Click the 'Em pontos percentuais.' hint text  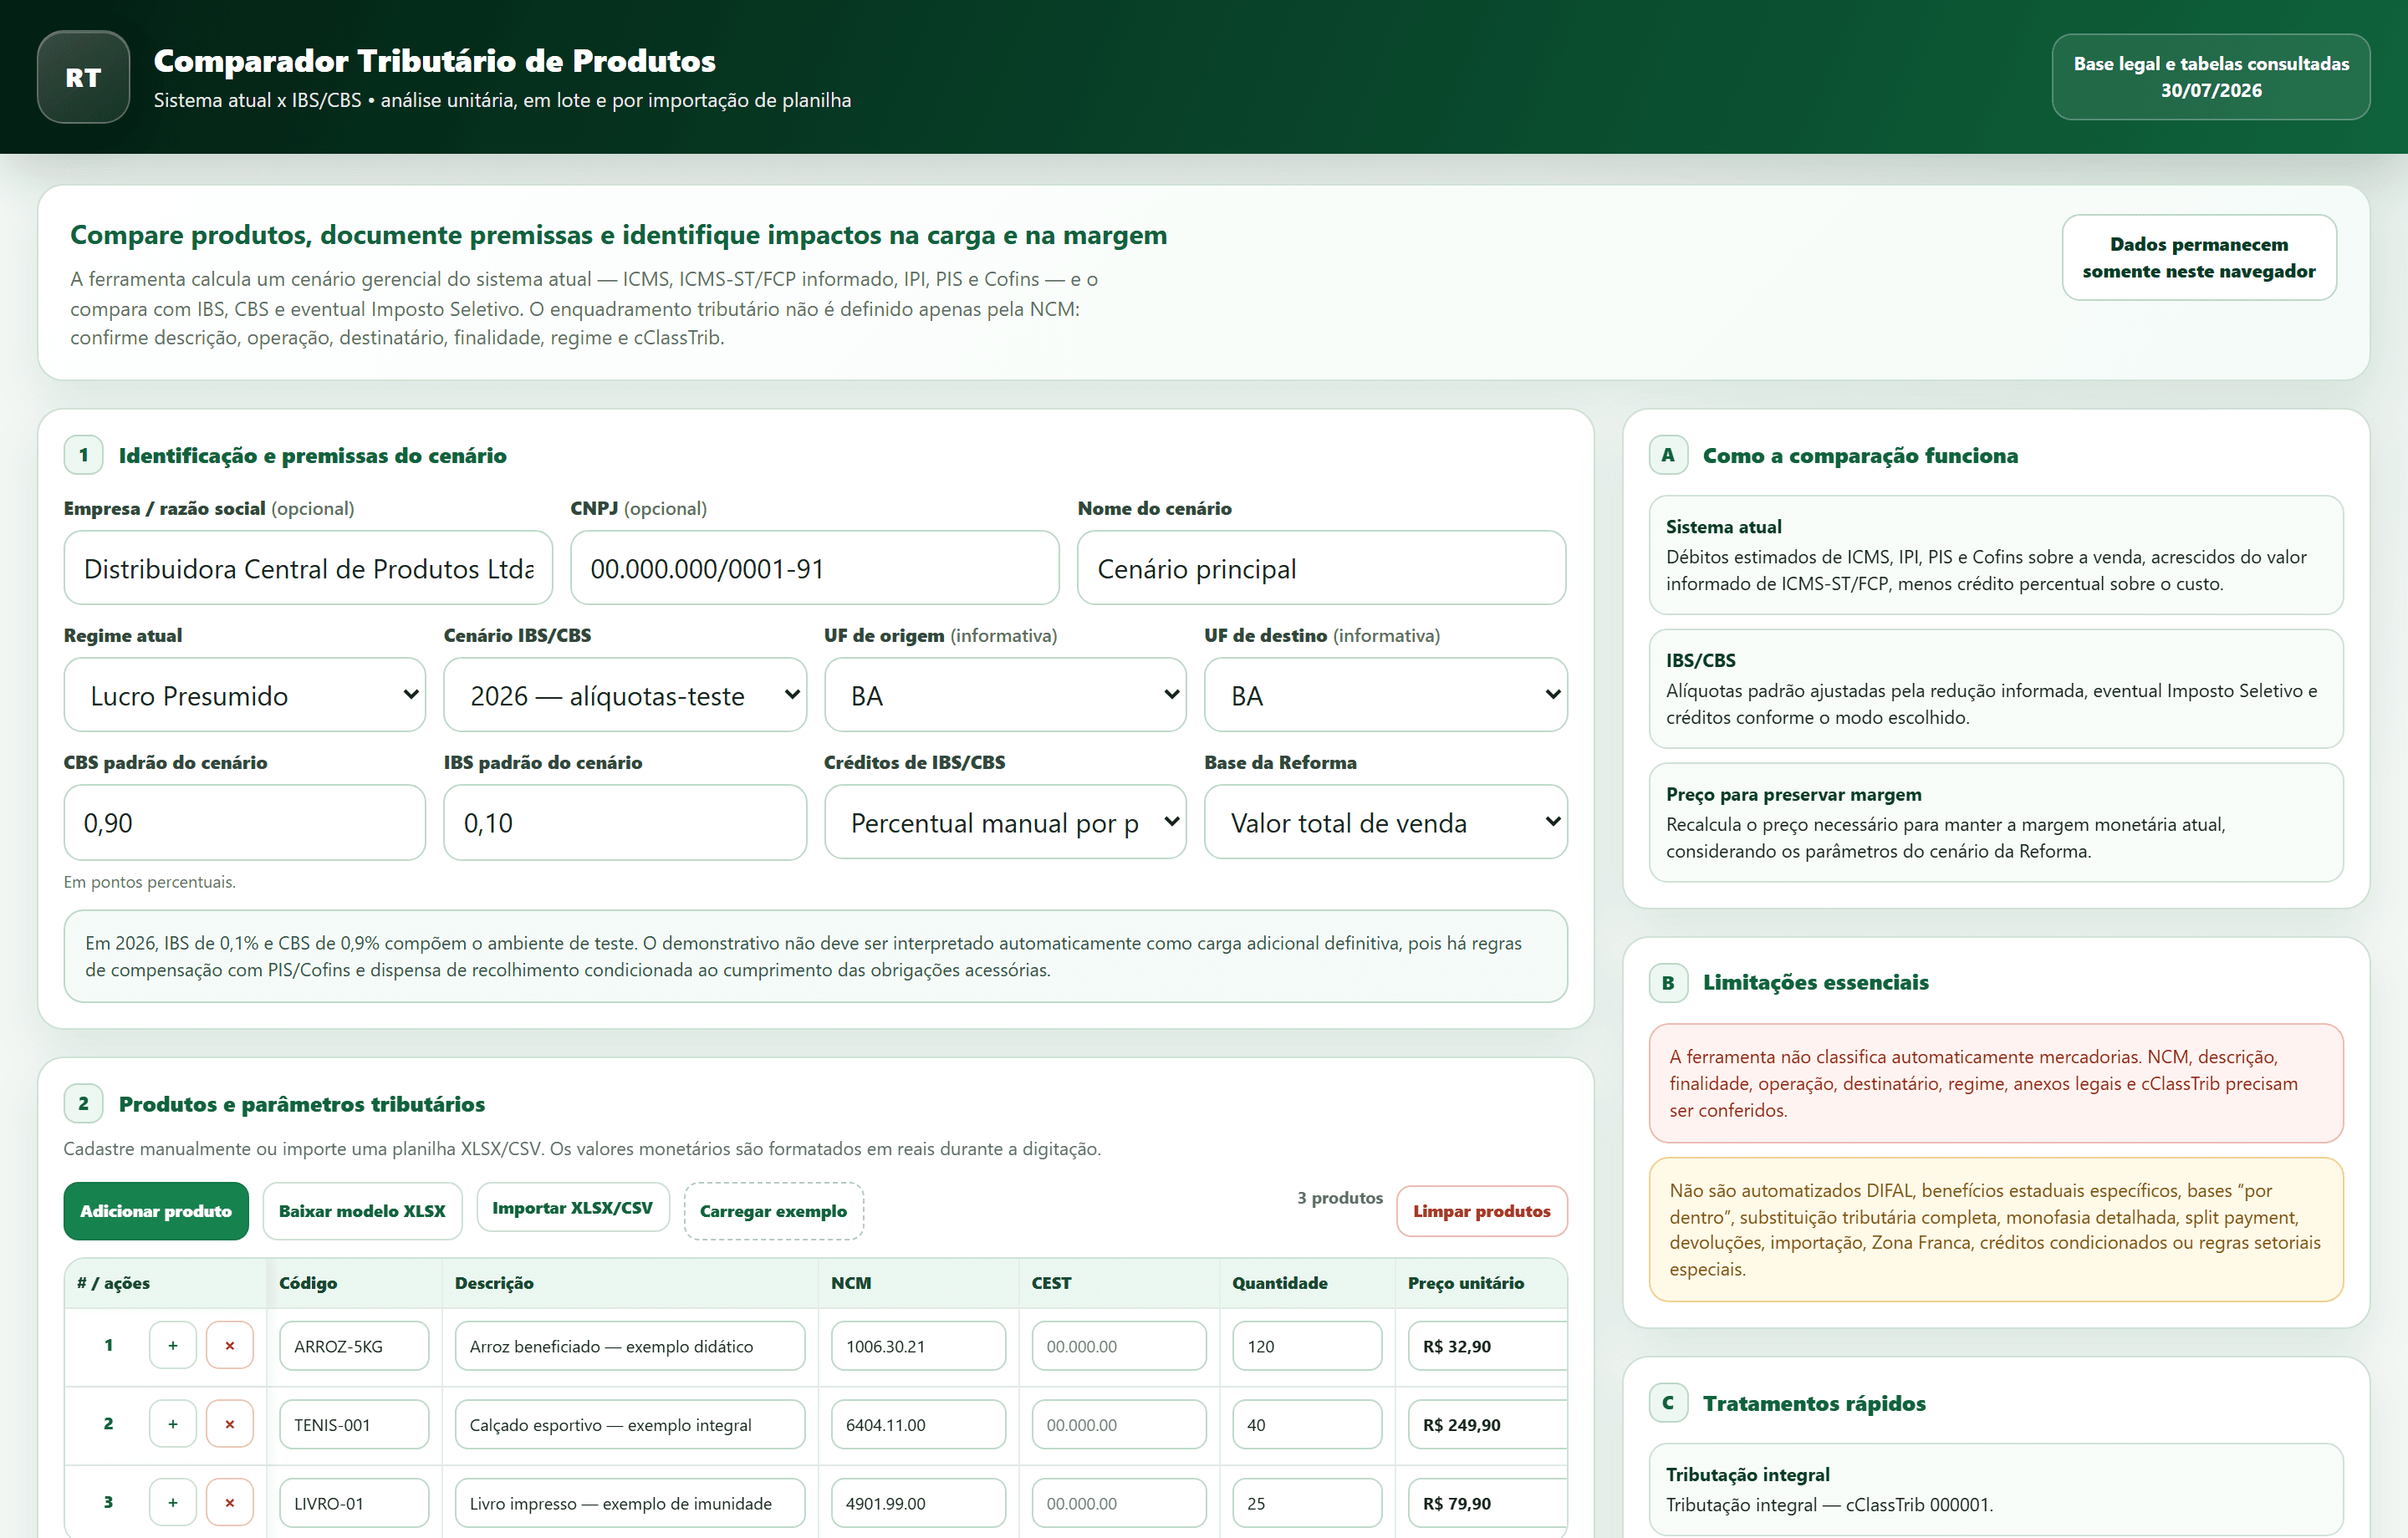point(150,882)
